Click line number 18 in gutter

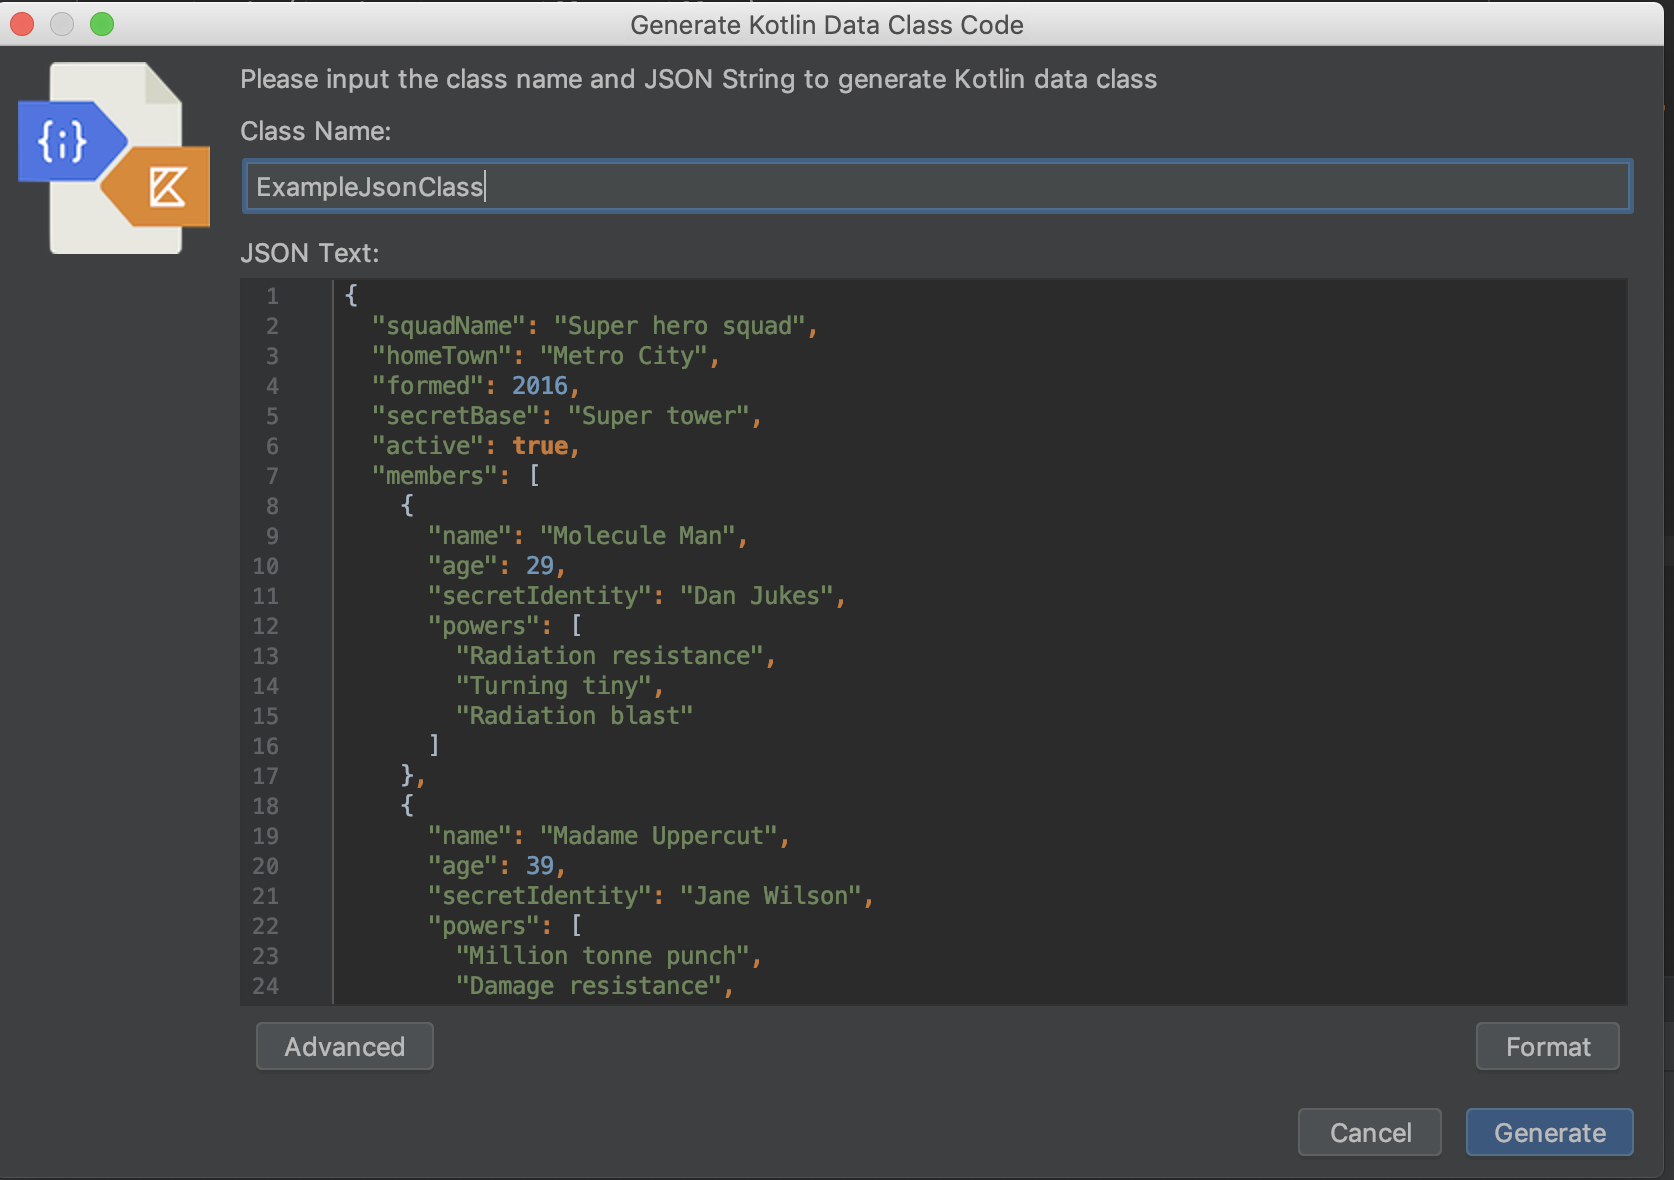point(265,806)
